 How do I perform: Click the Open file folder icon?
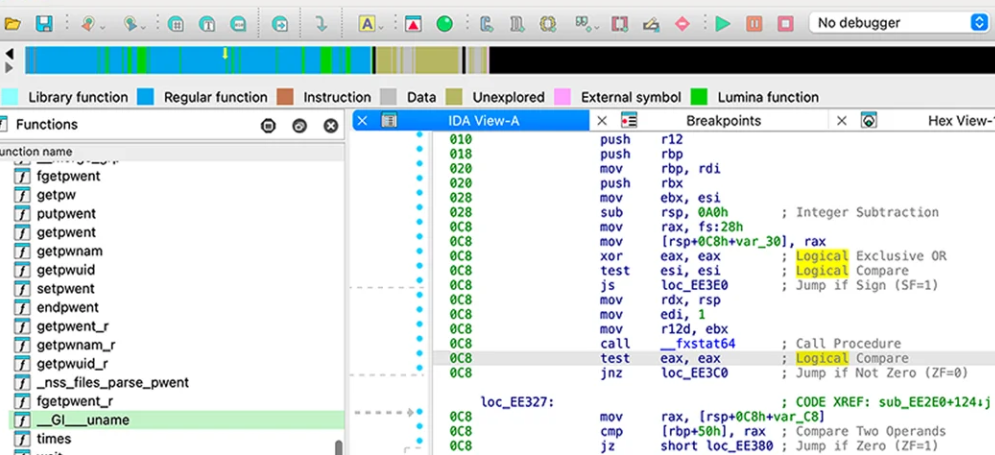click(14, 22)
